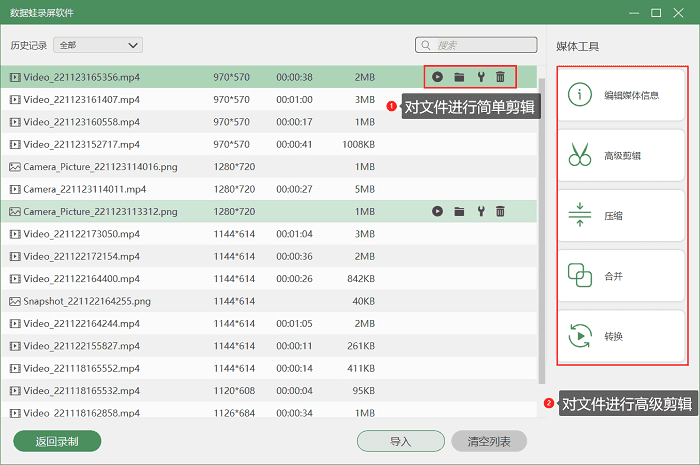
Task: Delete Camera_Picture_221123113312.png via trash icon
Action: 500,212
